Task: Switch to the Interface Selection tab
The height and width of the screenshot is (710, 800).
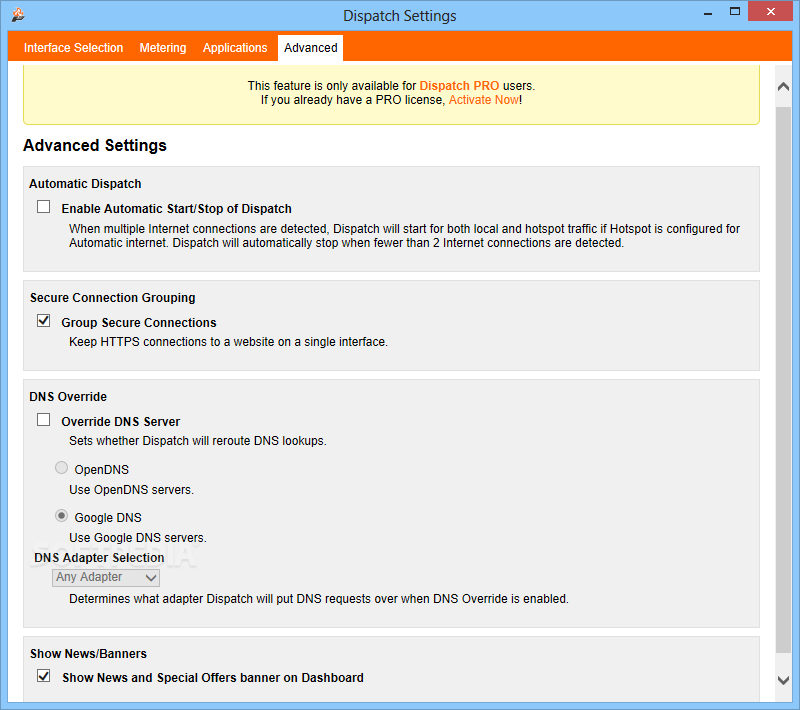Action: 73,48
